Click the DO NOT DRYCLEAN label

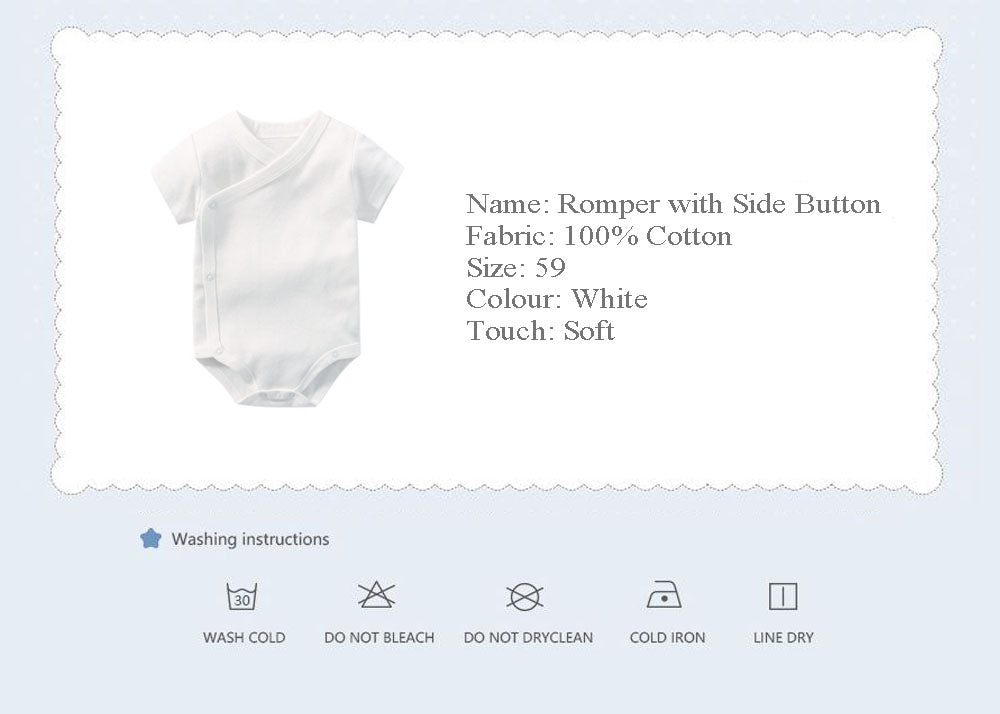click(528, 637)
